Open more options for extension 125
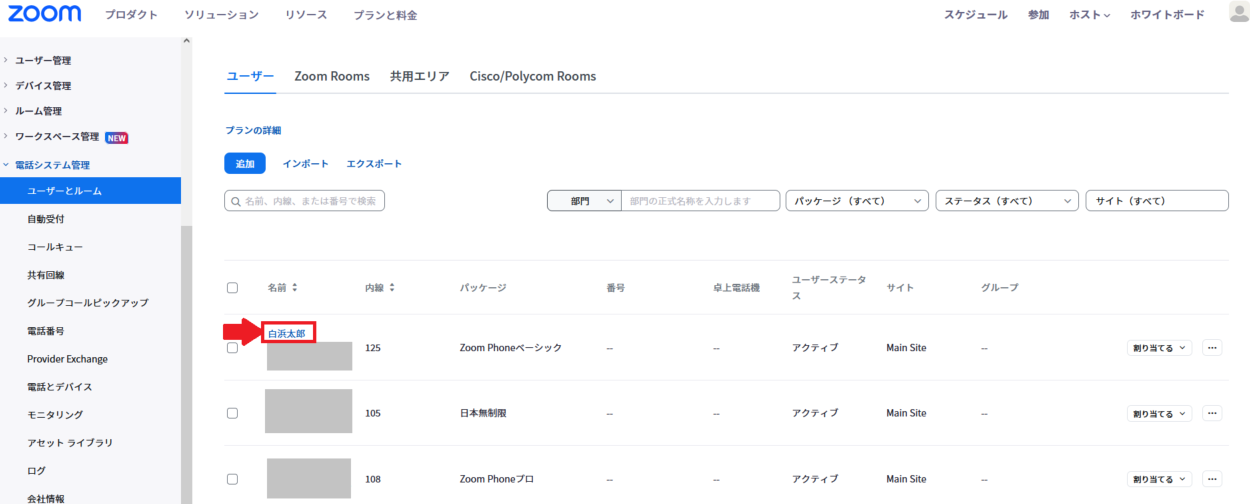 click(1212, 347)
